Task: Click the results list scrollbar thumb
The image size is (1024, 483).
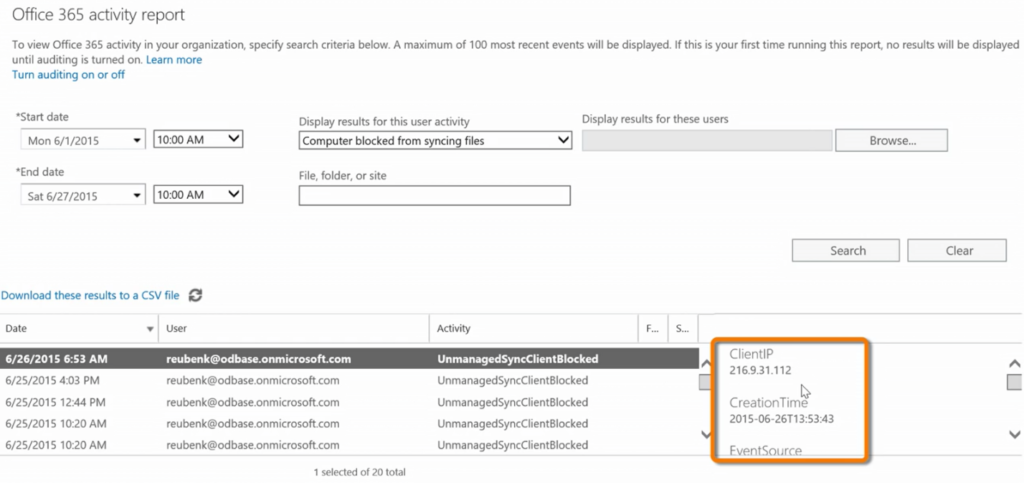Action: pos(705,382)
